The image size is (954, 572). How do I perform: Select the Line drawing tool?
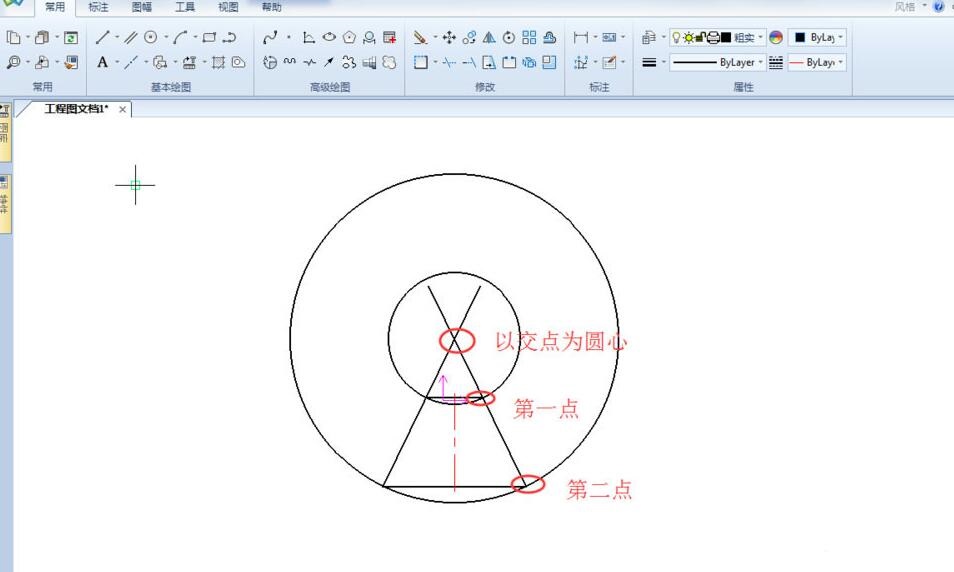[x=102, y=37]
